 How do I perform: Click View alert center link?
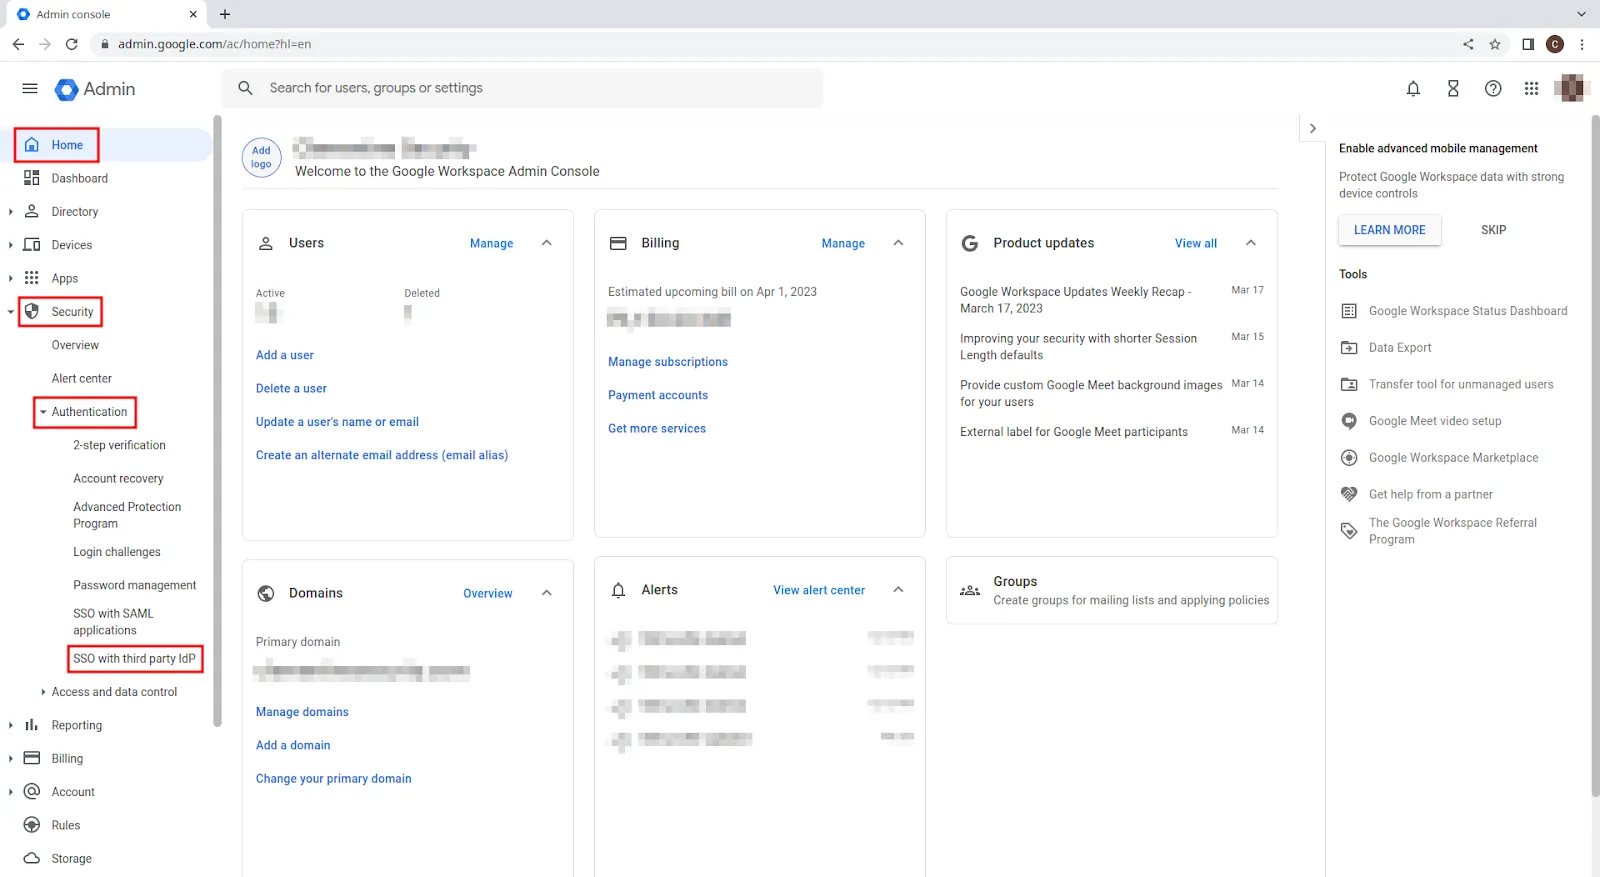(819, 590)
